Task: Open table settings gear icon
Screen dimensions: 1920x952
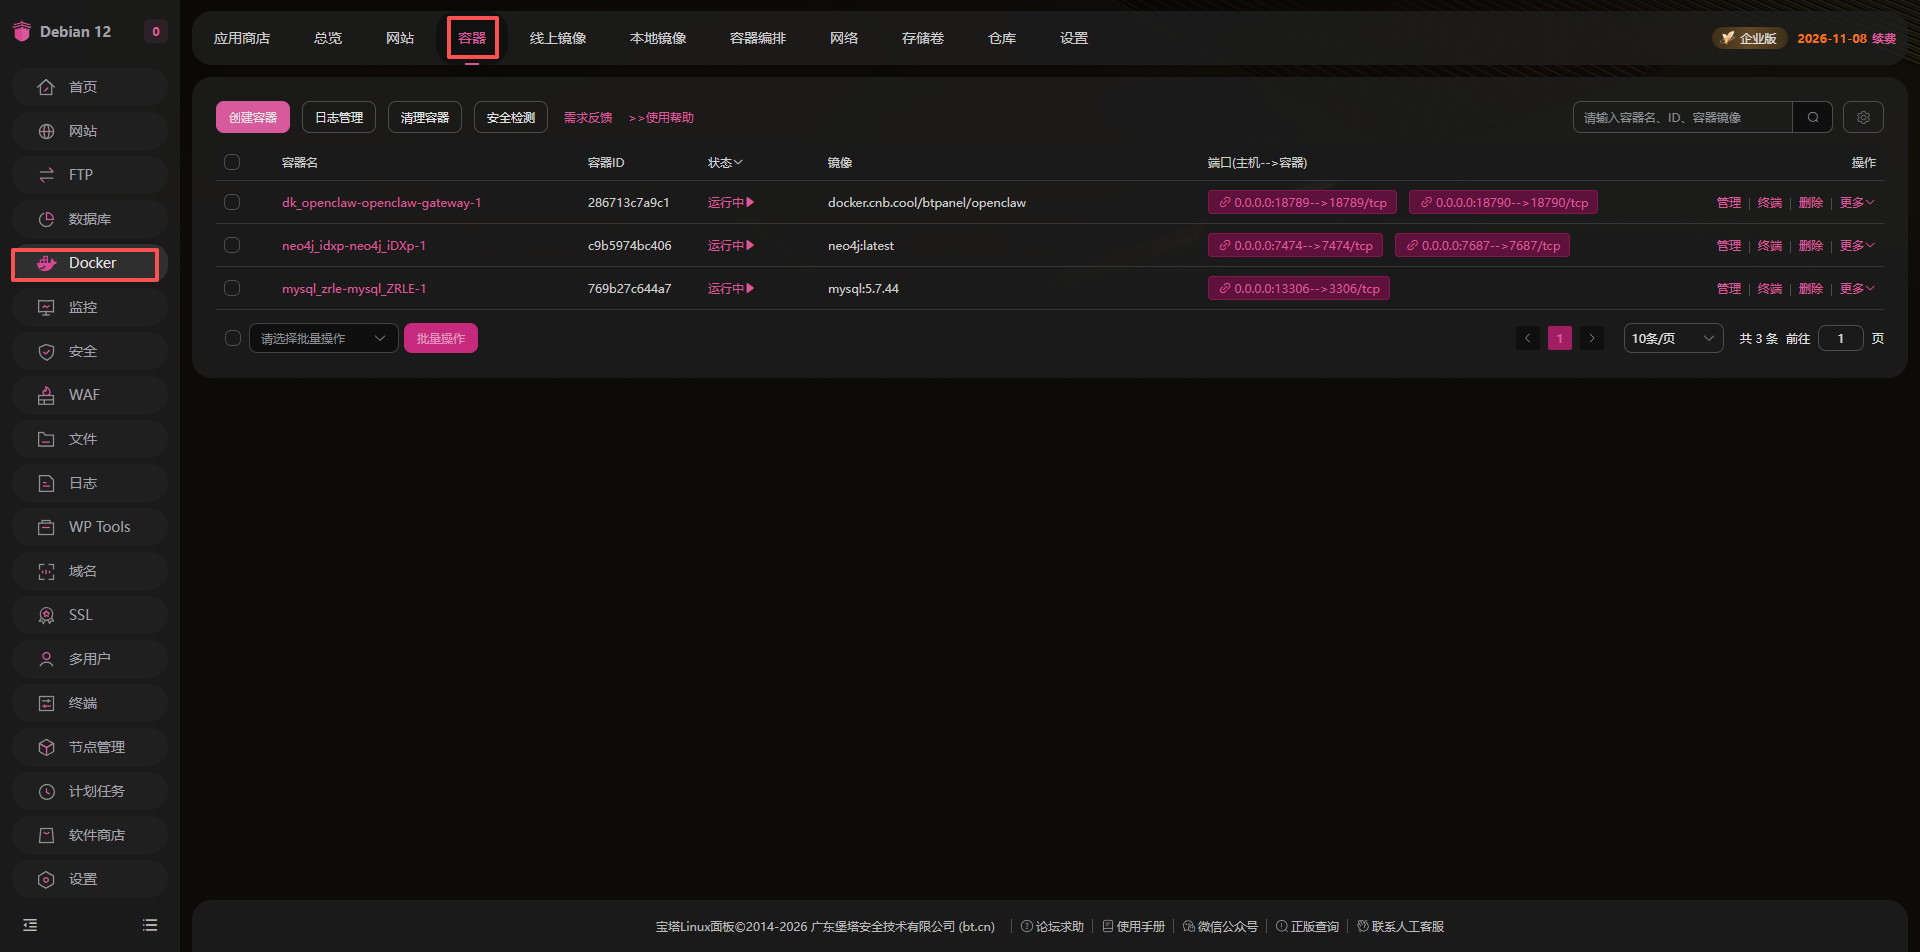Action: pos(1863,118)
